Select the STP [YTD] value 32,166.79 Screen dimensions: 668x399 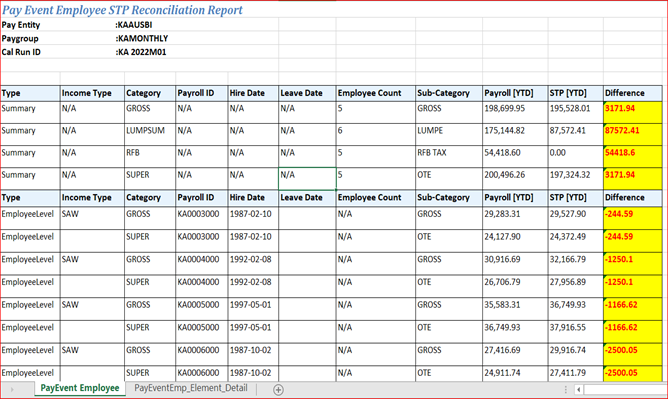click(x=575, y=264)
